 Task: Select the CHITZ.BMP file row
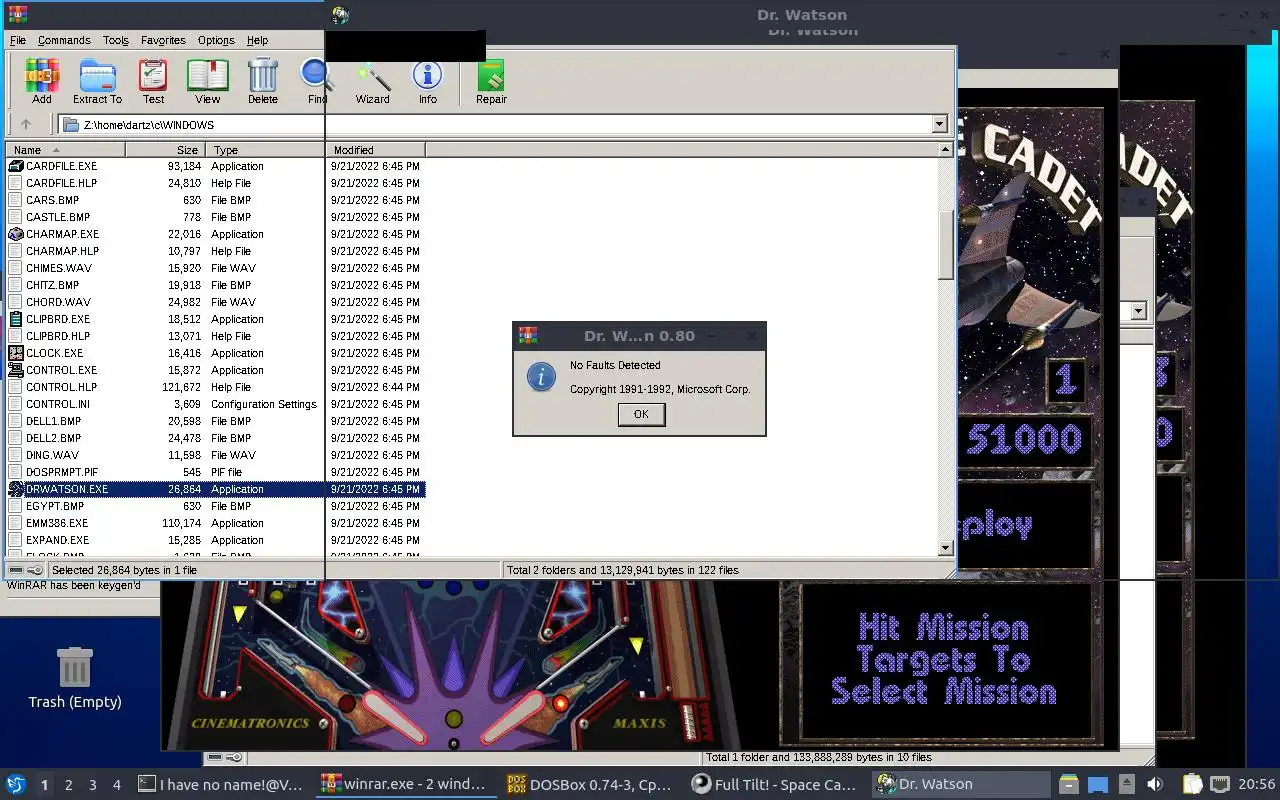(x=216, y=285)
